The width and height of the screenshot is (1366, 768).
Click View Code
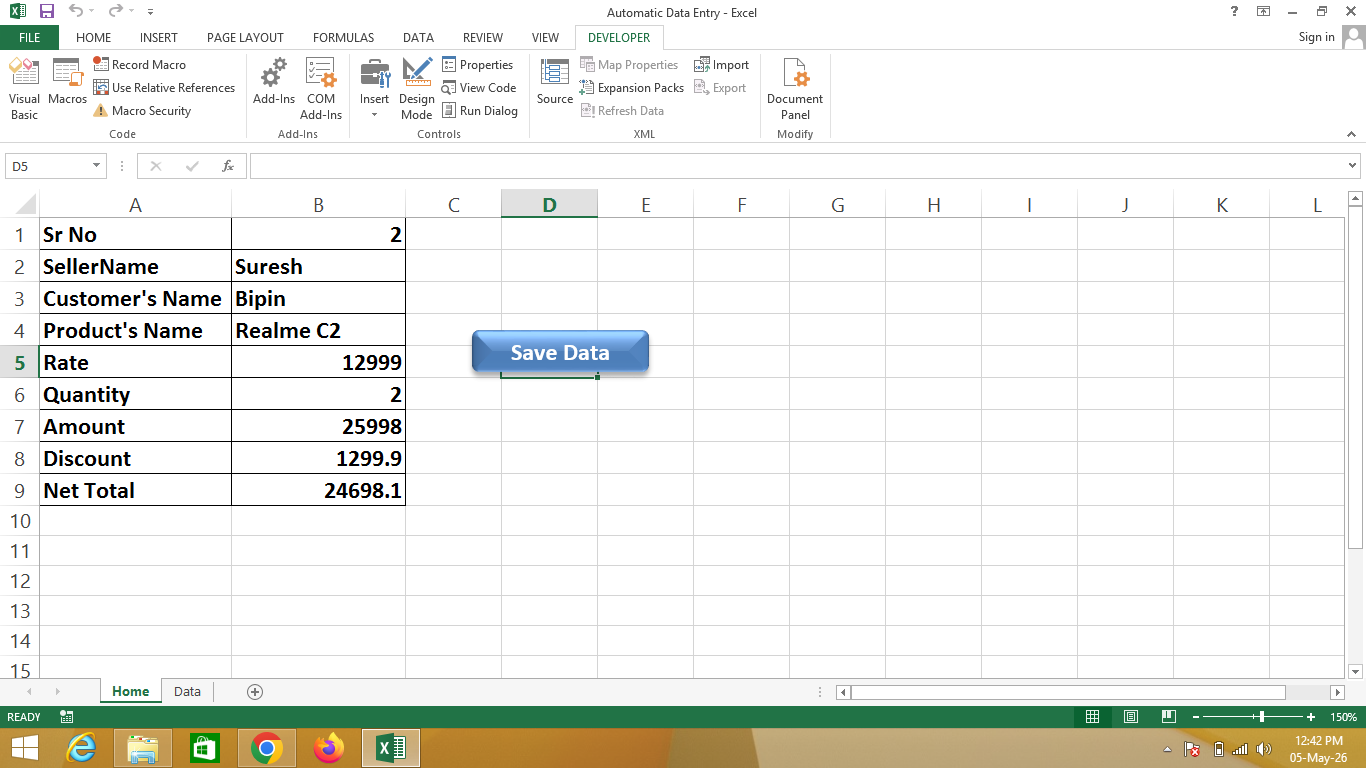tap(478, 88)
